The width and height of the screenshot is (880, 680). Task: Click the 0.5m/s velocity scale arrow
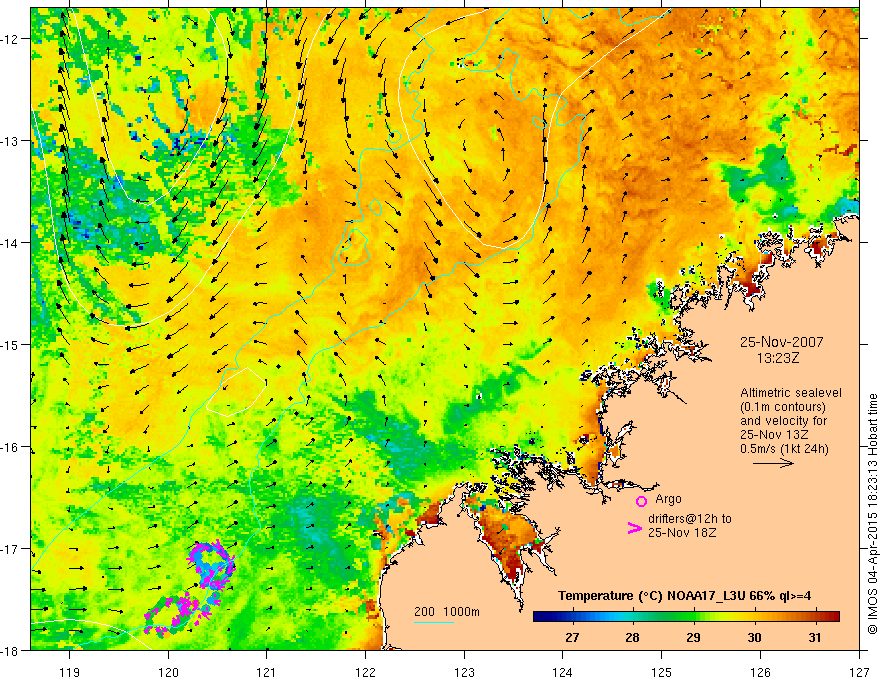point(773,463)
